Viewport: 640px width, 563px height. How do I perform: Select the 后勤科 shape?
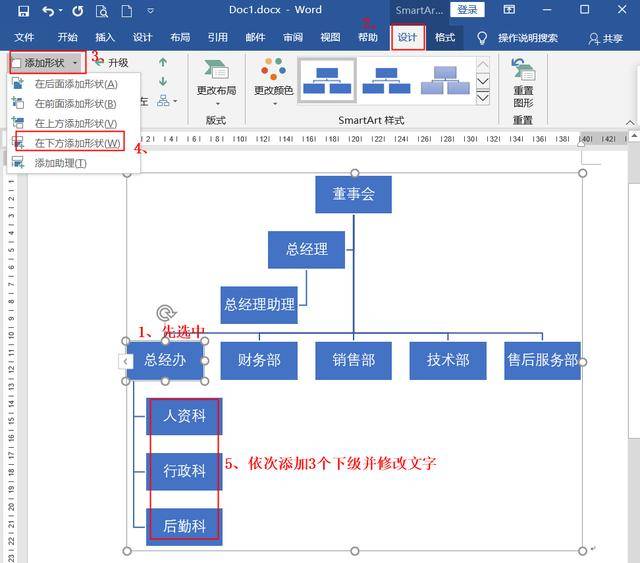click(184, 527)
